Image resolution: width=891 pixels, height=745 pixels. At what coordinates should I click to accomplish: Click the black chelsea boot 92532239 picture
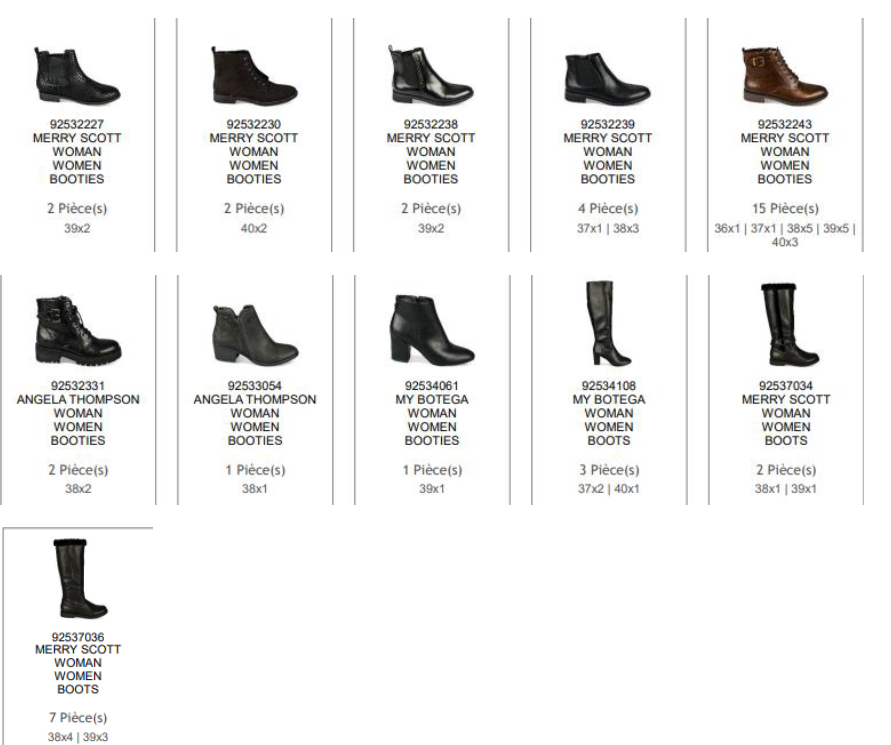click(608, 76)
